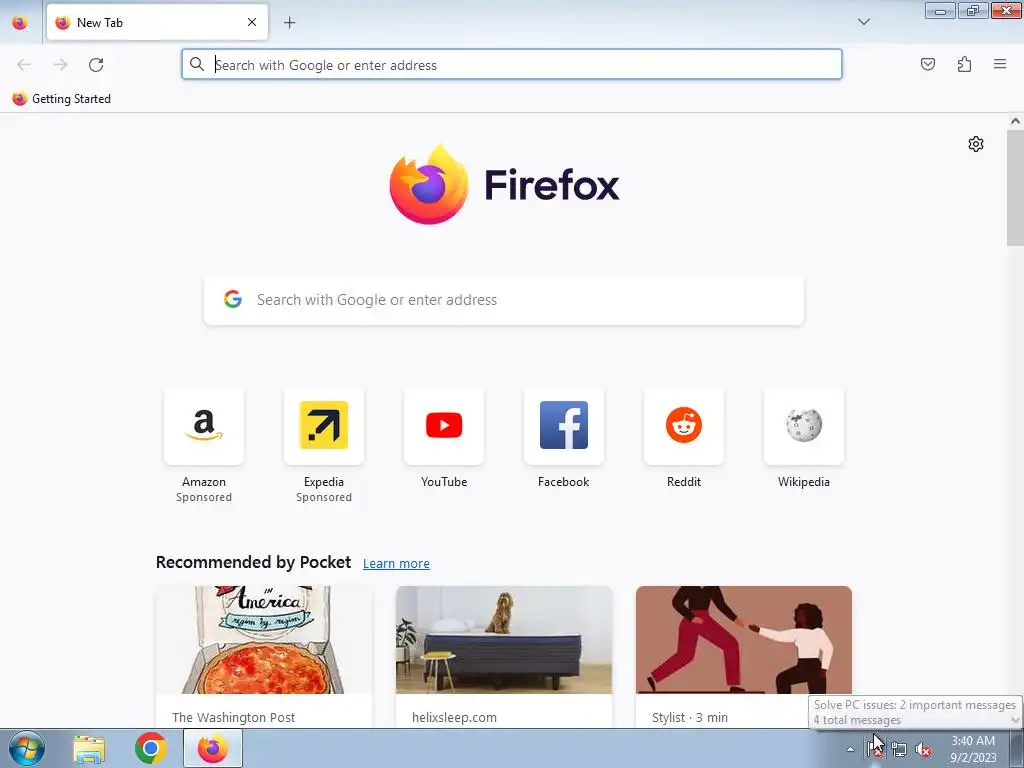Open a new tab with the plus button

click(x=289, y=22)
